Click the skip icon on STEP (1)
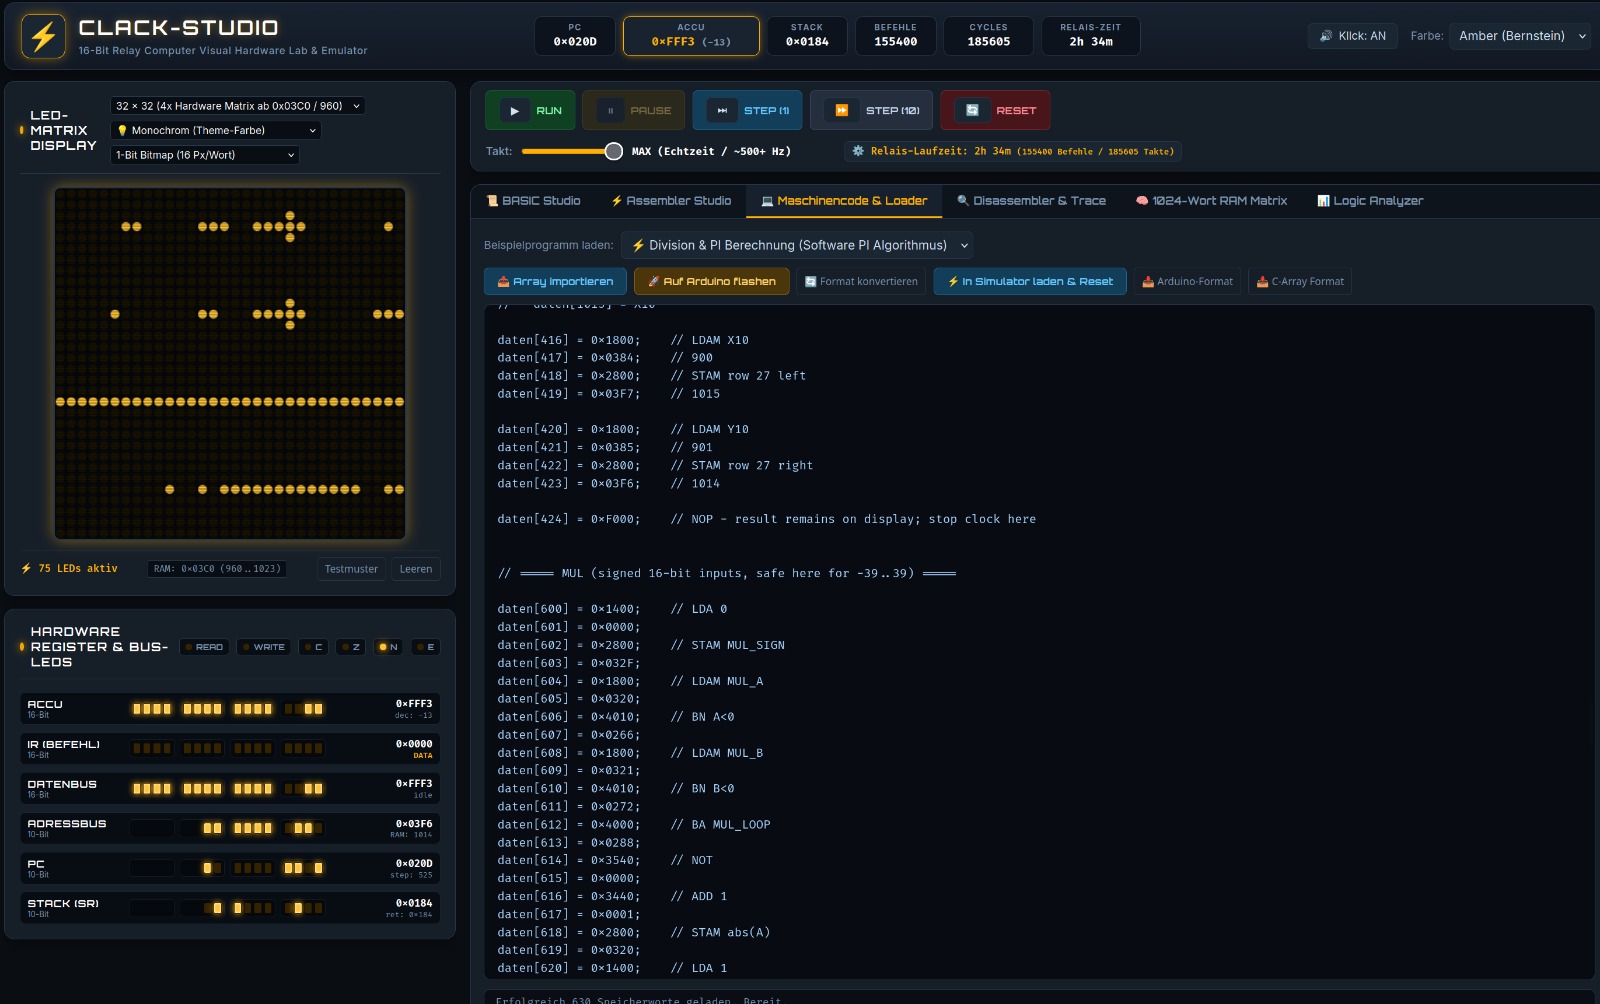Image resolution: width=1600 pixels, height=1004 pixels. tap(722, 111)
